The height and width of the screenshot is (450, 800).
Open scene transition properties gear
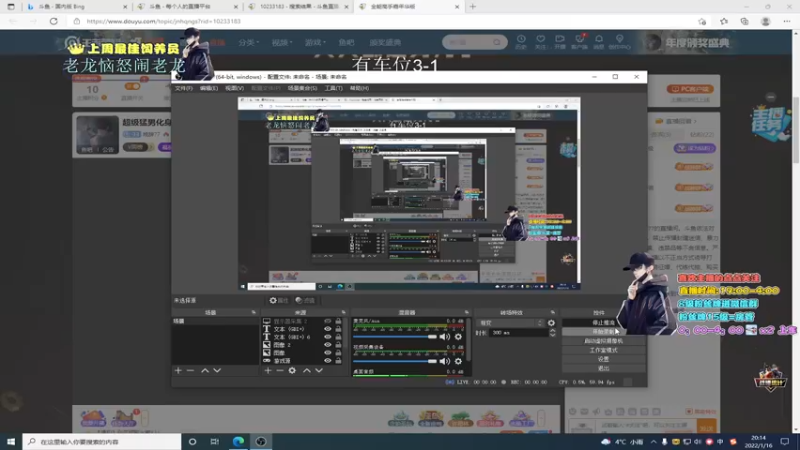coord(551,323)
